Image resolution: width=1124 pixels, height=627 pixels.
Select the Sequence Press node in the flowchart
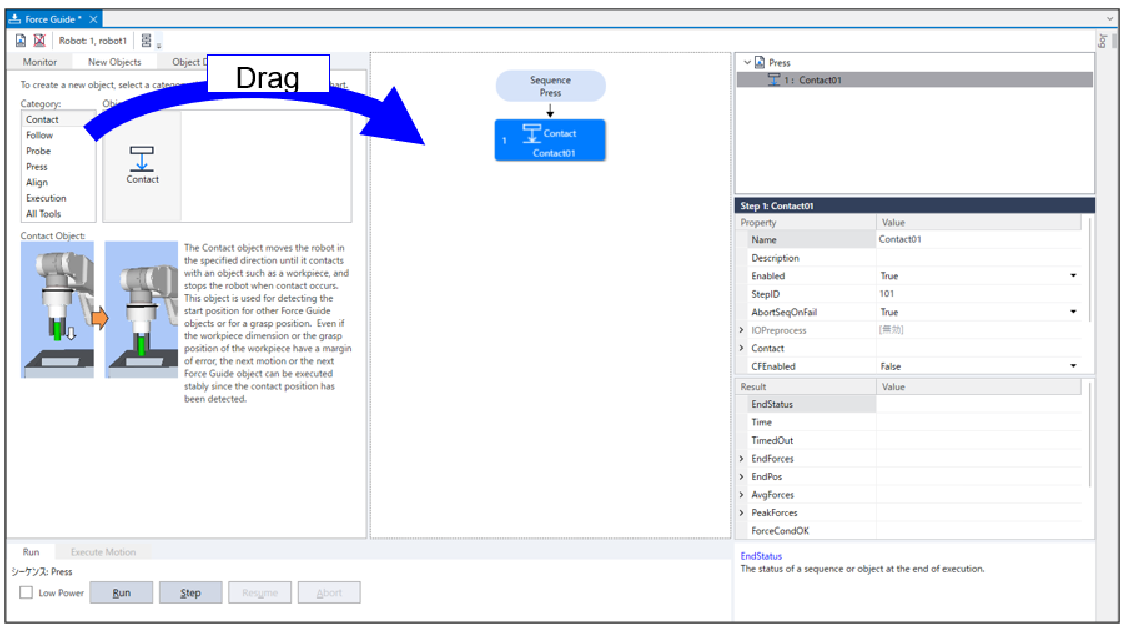point(550,86)
